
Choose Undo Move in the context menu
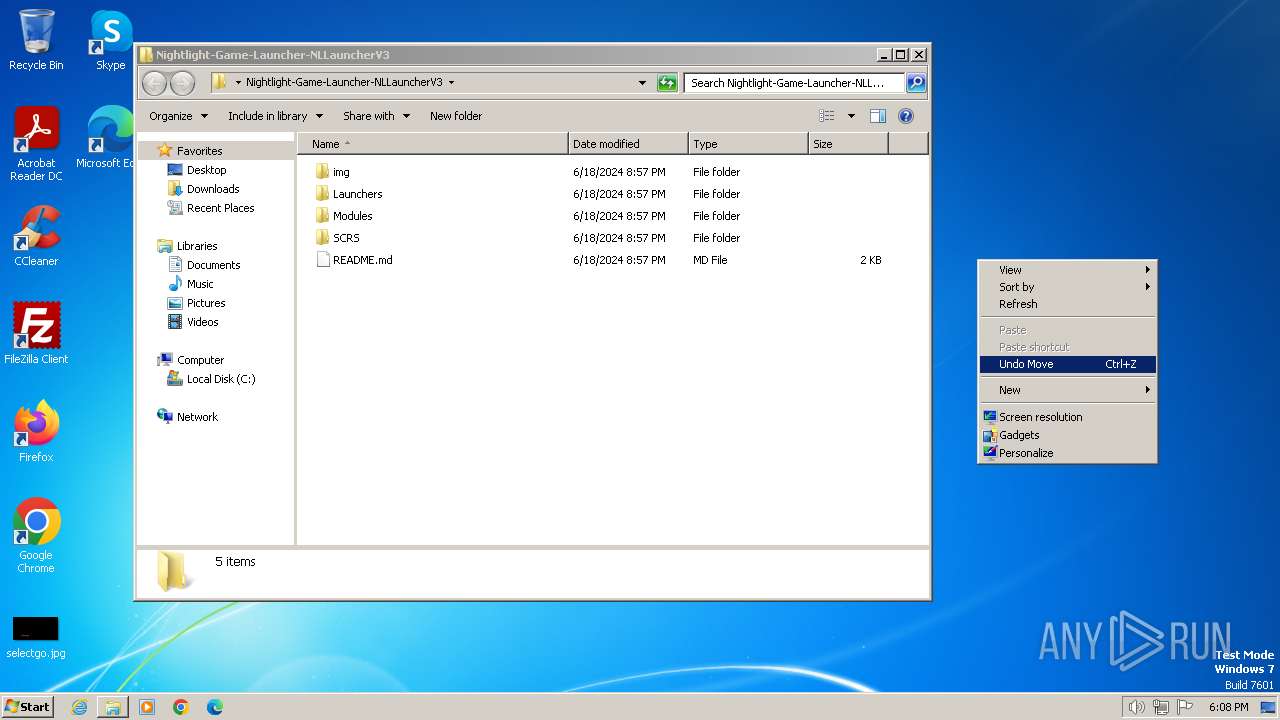[1067, 364]
